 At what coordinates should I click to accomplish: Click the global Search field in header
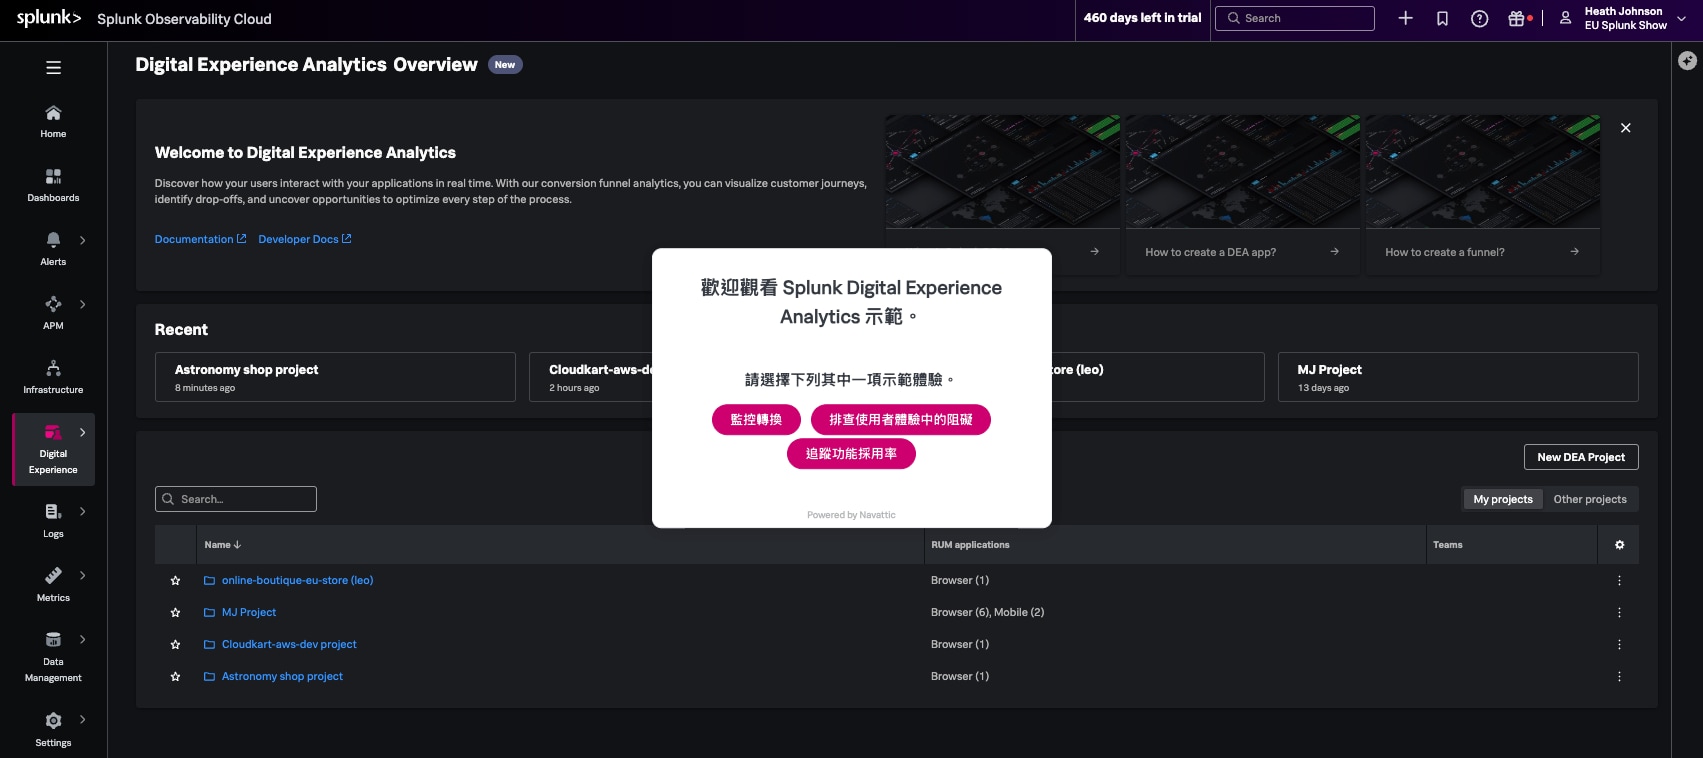[1295, 18]
